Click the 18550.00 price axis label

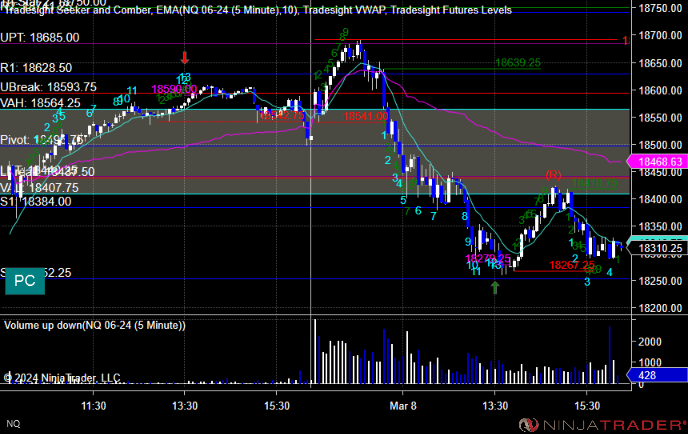(x=660, y=117)
